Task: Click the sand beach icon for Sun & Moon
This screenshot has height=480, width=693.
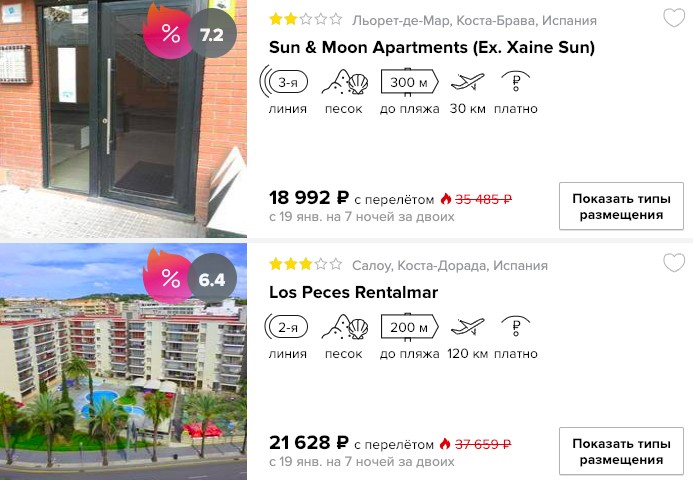Action: [x=345, y=82]
